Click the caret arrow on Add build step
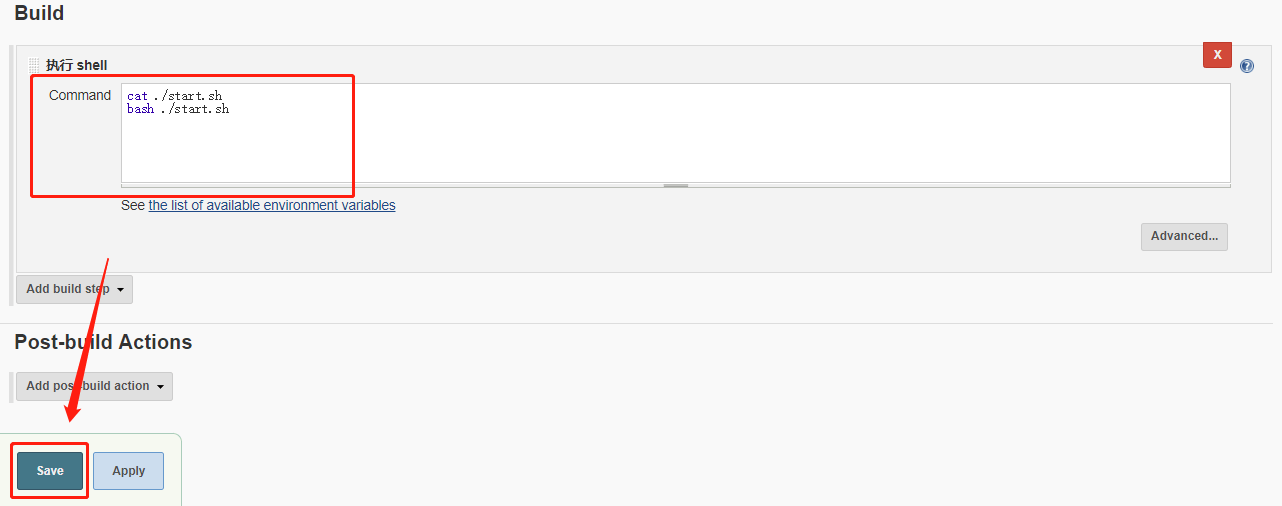The image size is (1282, 506). (x=121, y=290)
